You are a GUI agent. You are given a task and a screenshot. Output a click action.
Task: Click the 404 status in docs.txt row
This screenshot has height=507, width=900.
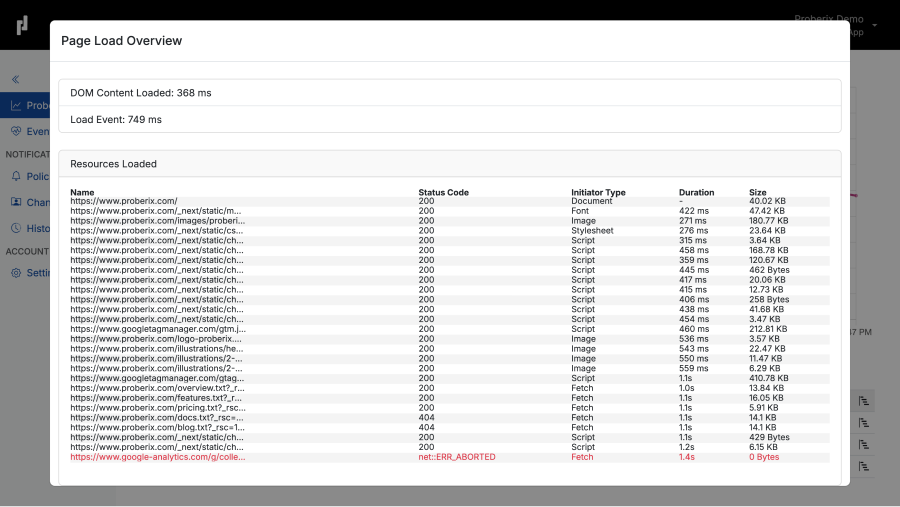pos(426,417)
